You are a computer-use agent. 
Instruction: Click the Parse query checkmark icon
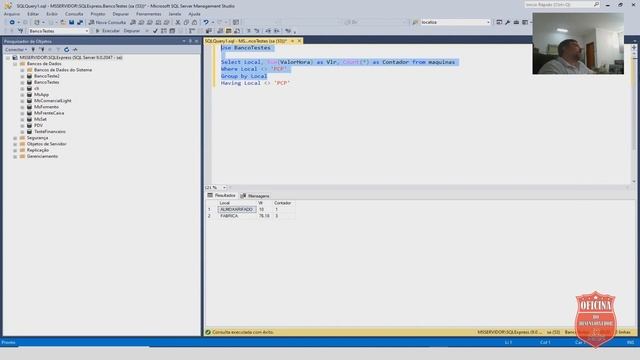155,31
